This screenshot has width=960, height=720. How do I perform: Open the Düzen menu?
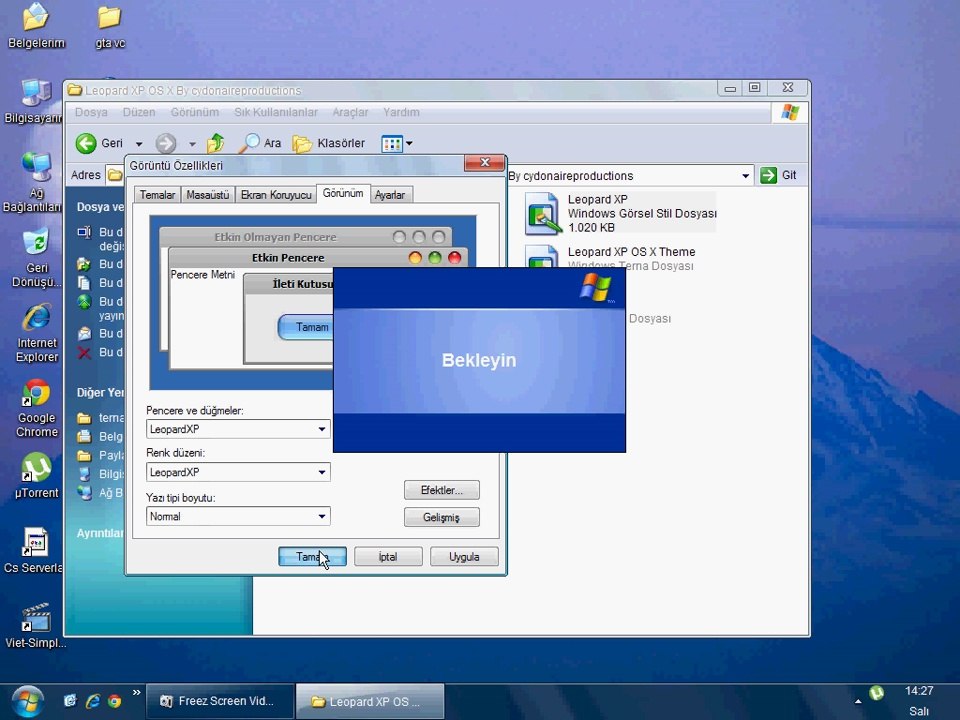139,112
